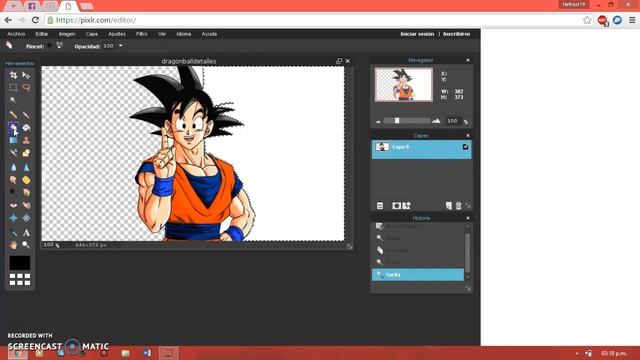Click the pixlr.com address bar

pos(314,20)
